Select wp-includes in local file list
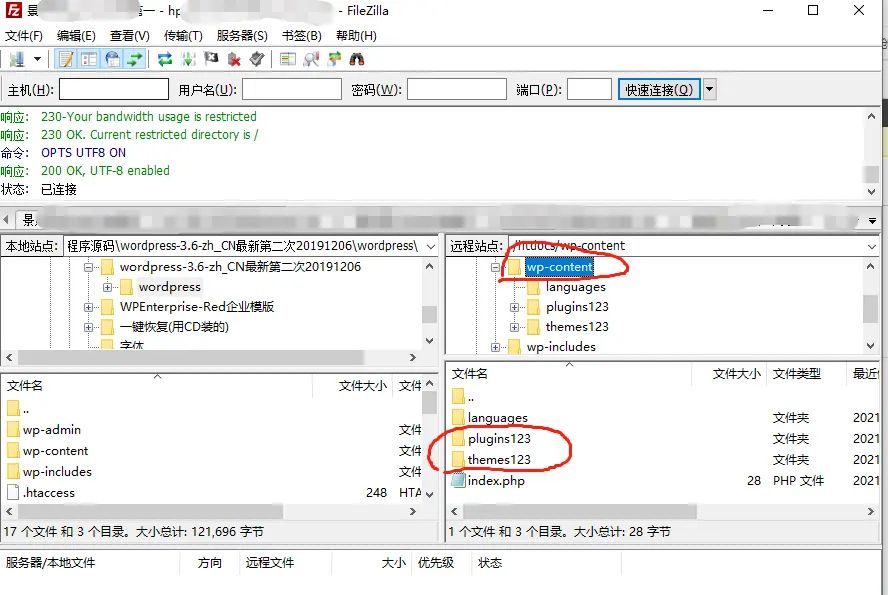The height and width of the screenshot is (595, 888). [x=57, y=472]
